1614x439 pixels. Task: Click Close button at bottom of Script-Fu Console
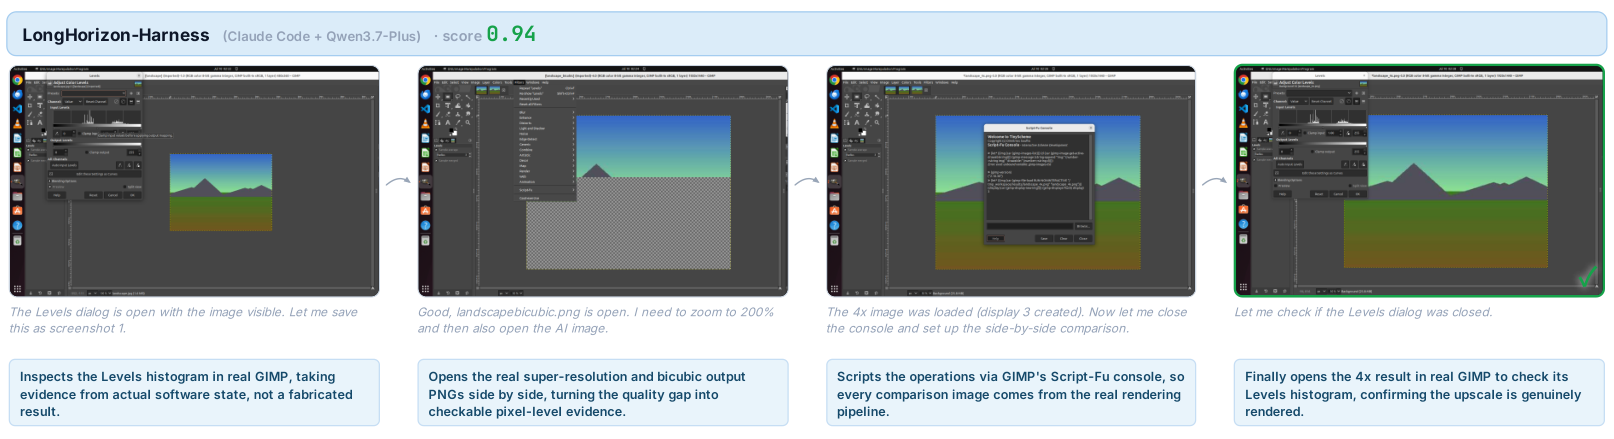click(x=1083, y=238)
